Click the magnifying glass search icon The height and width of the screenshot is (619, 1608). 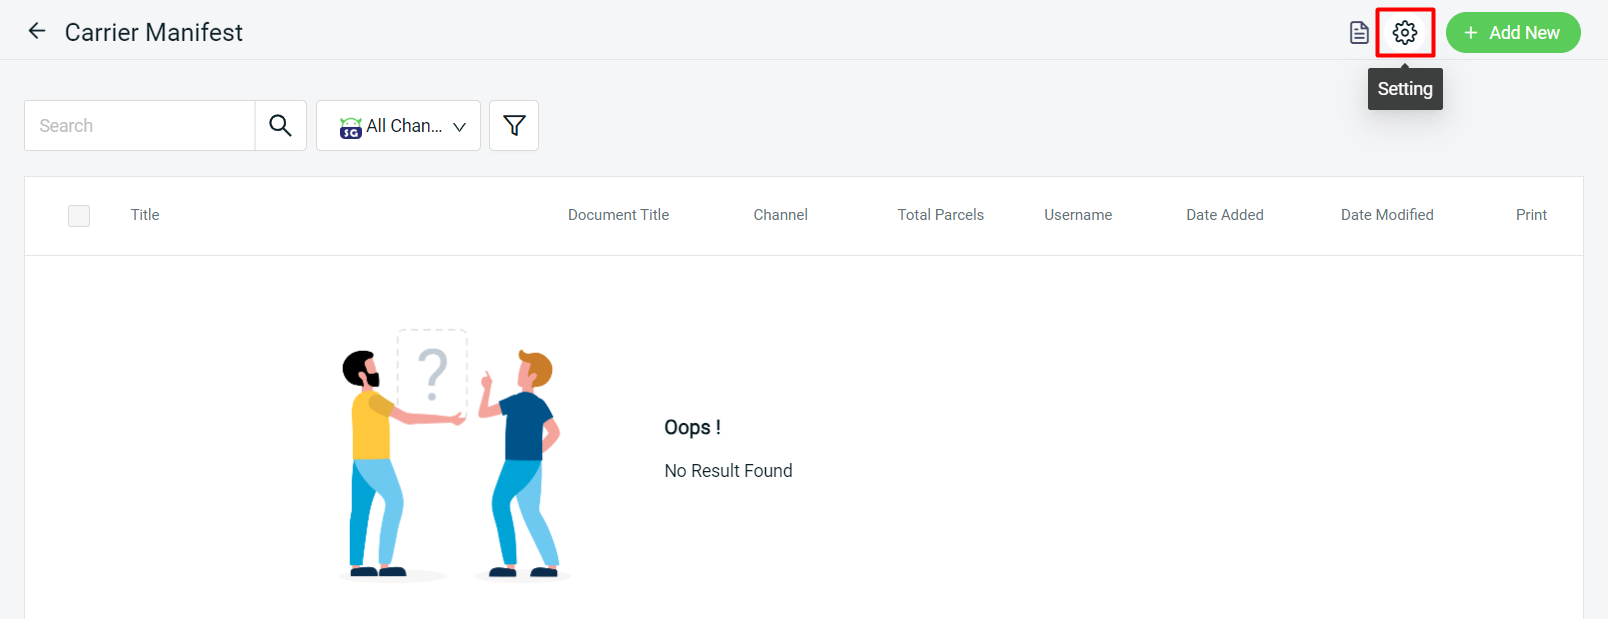[x=280, y=126]
